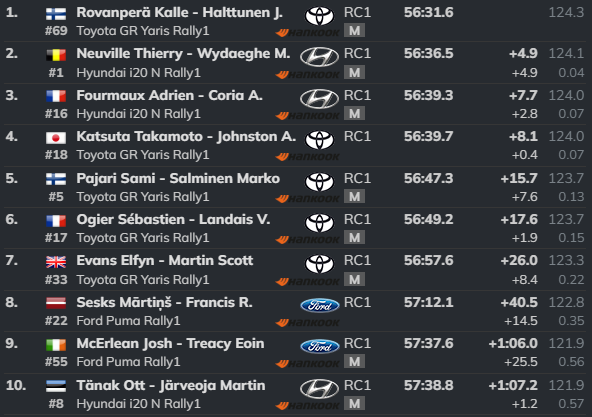Select Pajari Sami - Salminen Marko crew name
The image size is (592, 417).
(x=178, y=178)
